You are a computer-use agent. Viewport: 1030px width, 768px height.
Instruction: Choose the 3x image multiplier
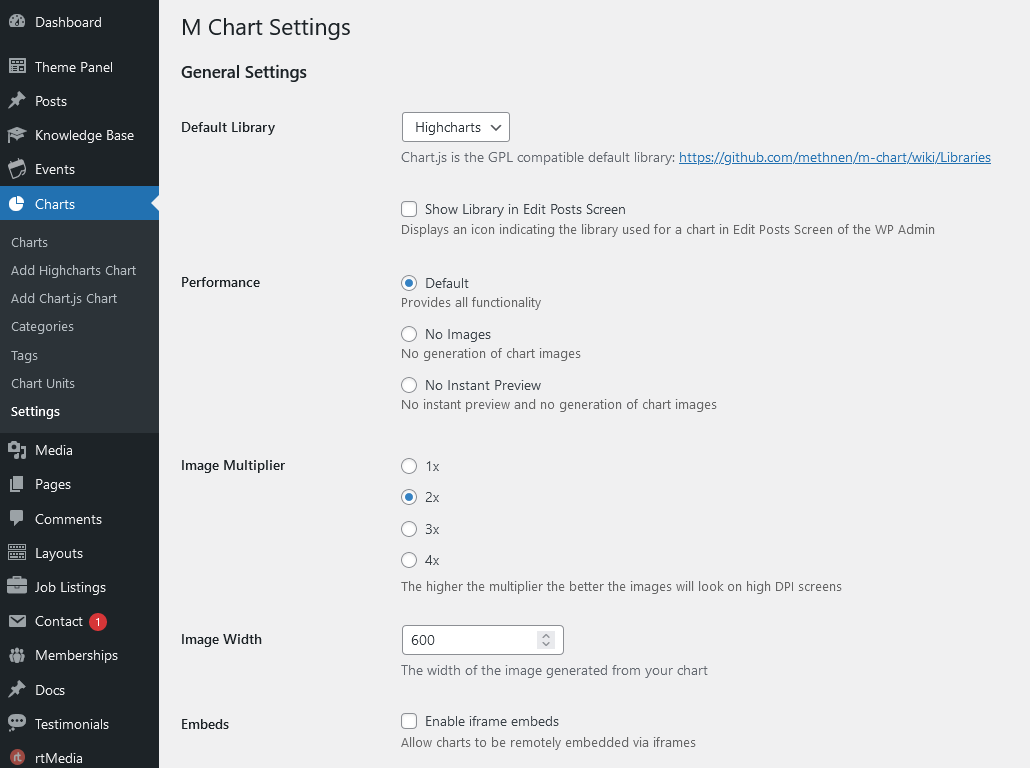(409, 529)
